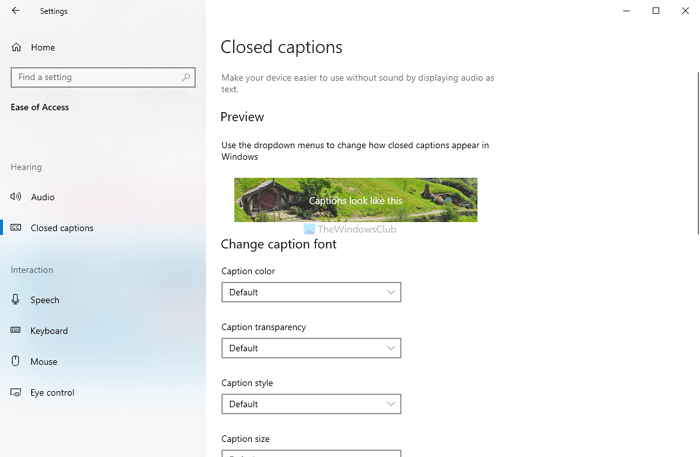700x457 pixels.
Task: Open the Speech settings page
Action: (x=45, y=300)
